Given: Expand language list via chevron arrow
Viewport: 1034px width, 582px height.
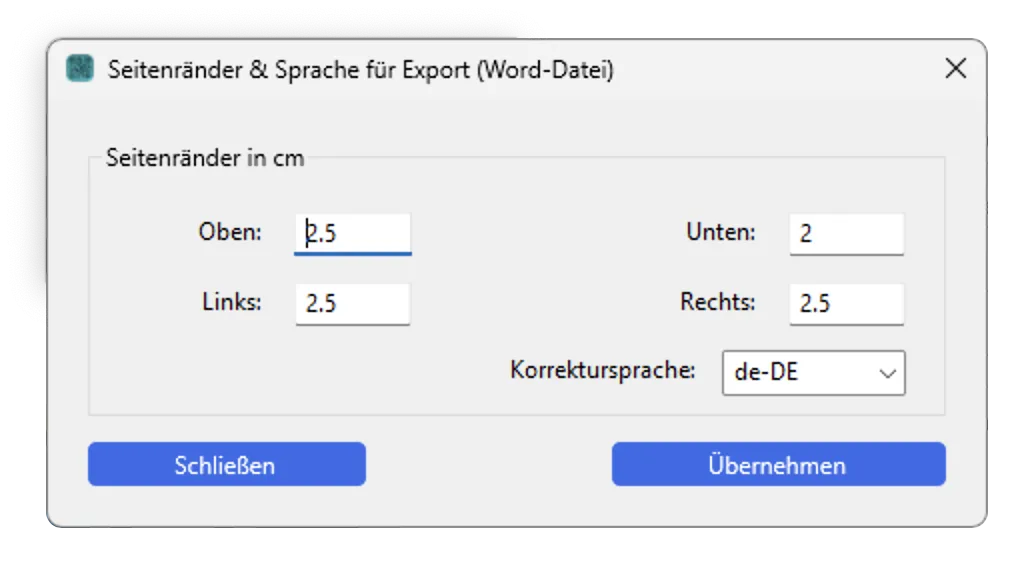Looking at the screenshot, I should (x=888, y=374).
